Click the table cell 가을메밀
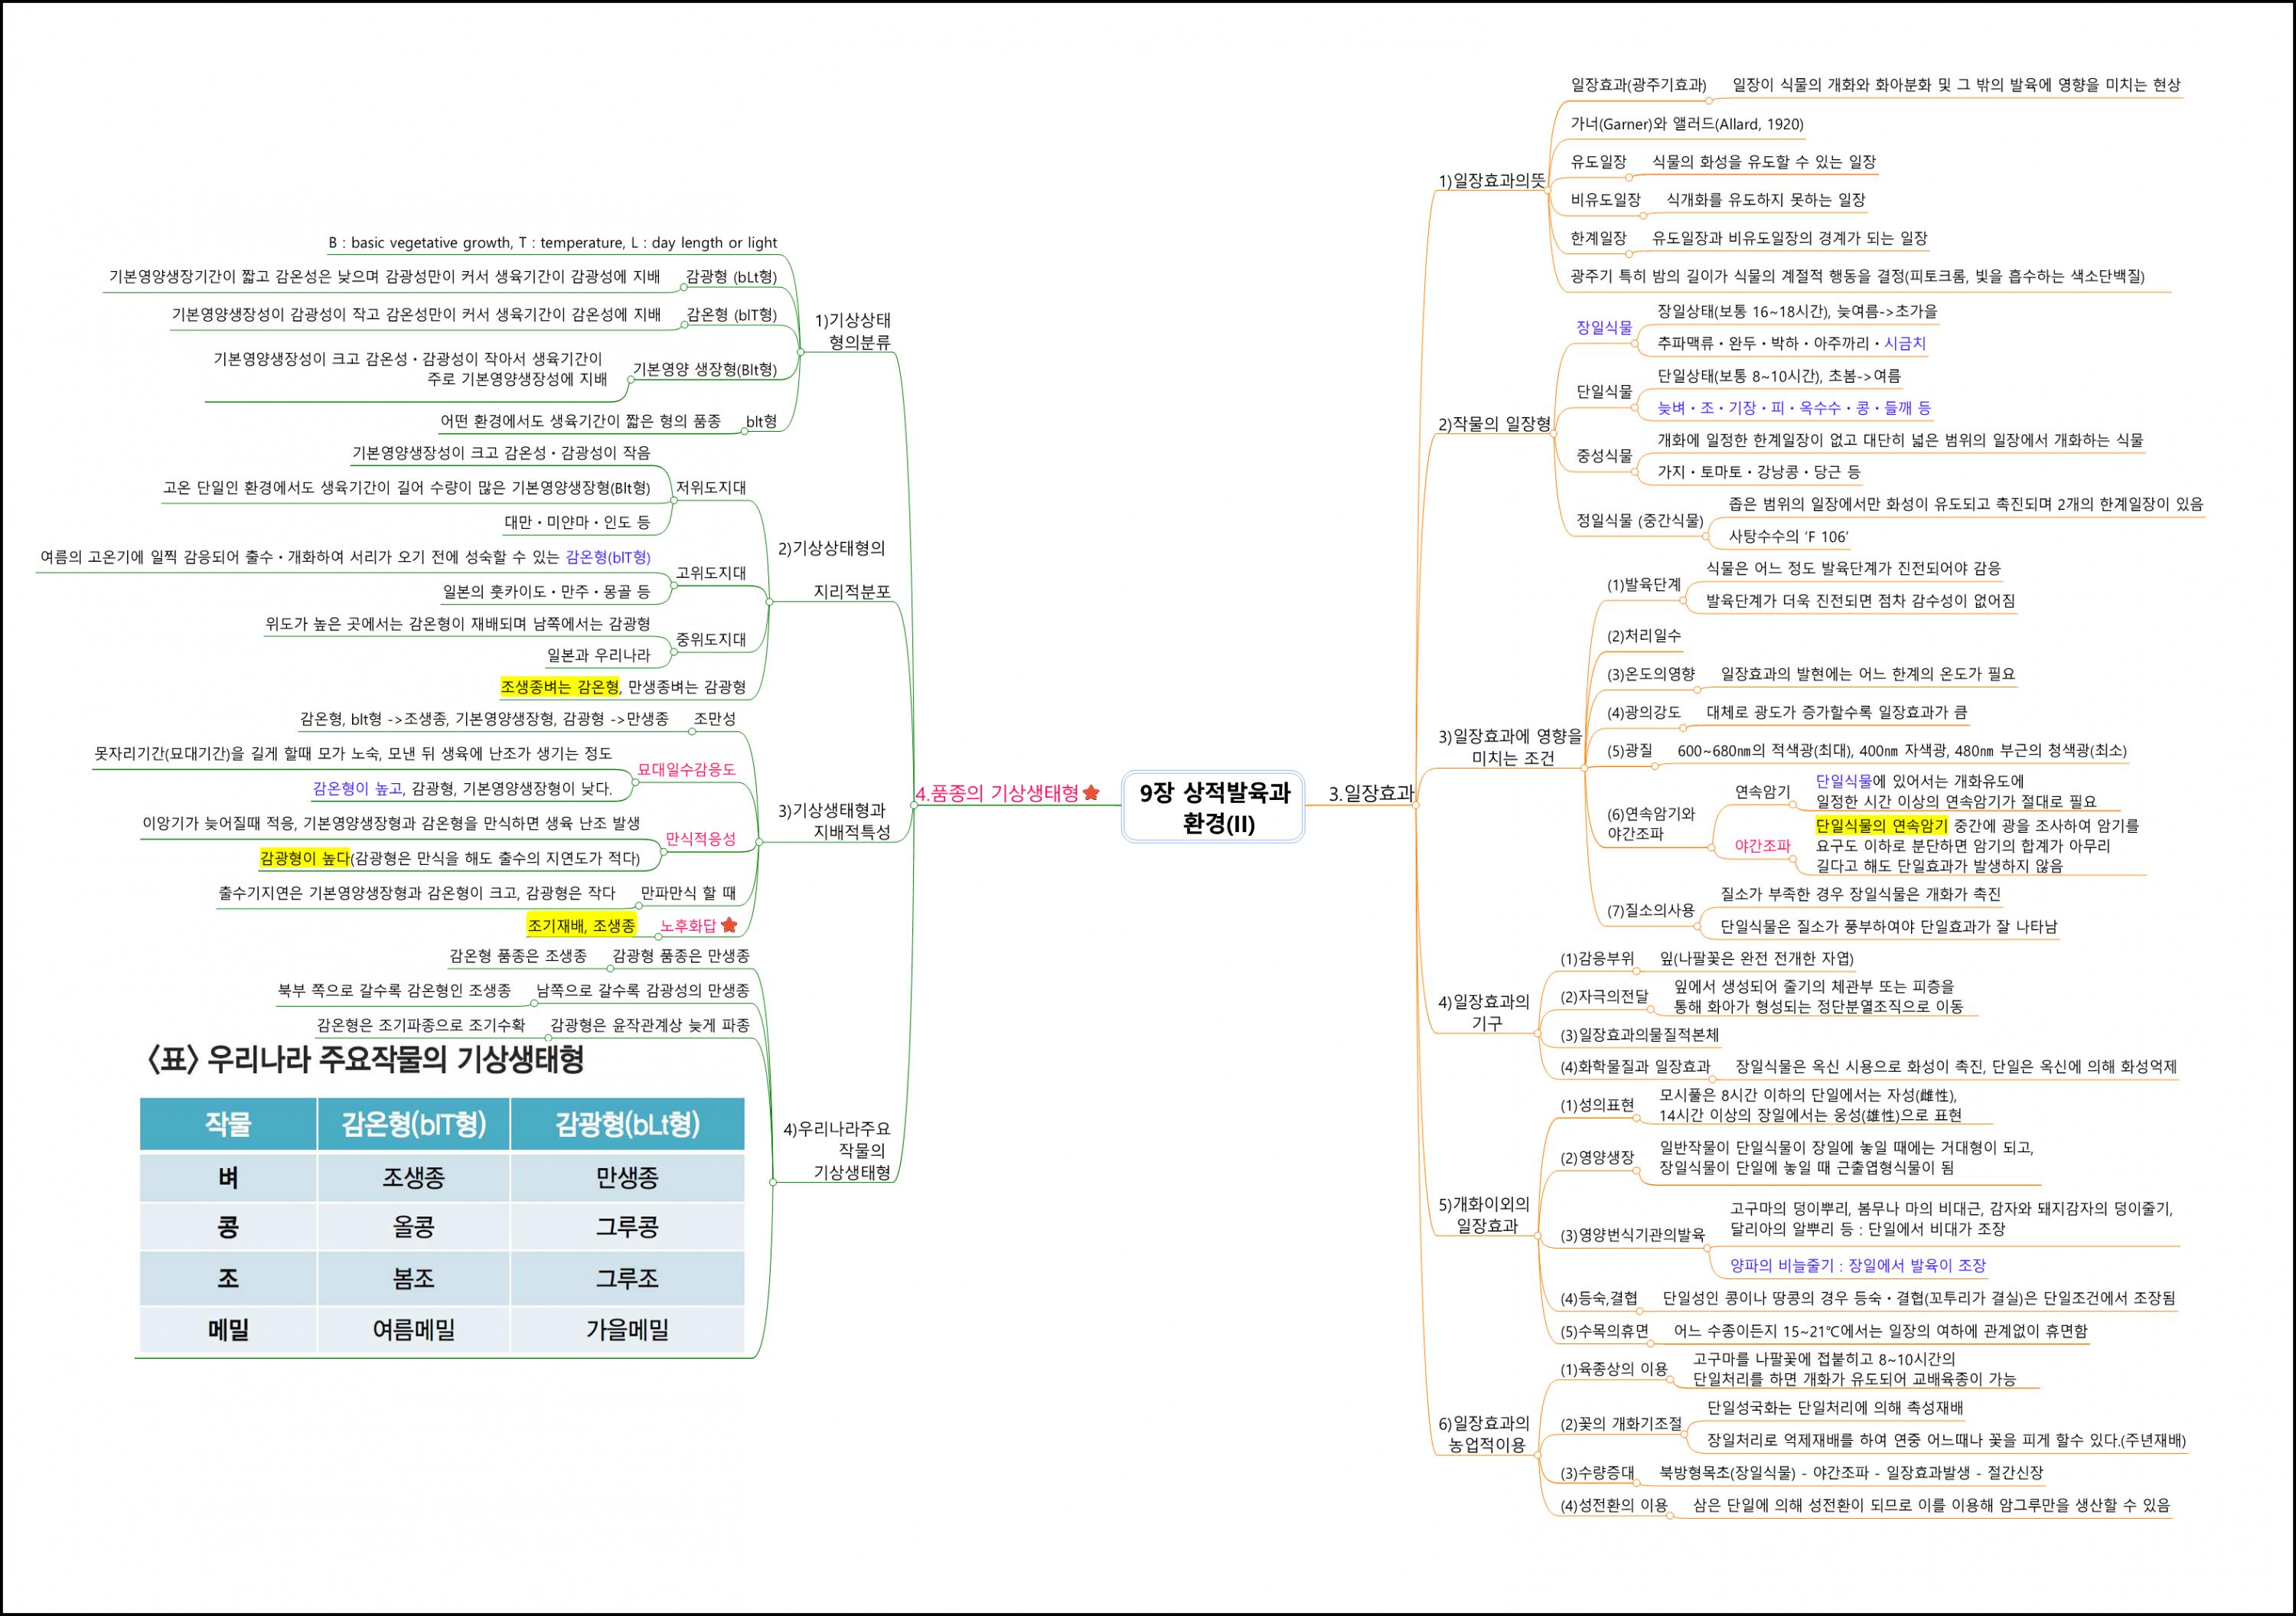This screenshot has width=2296, height=1616. point(627,1330)
